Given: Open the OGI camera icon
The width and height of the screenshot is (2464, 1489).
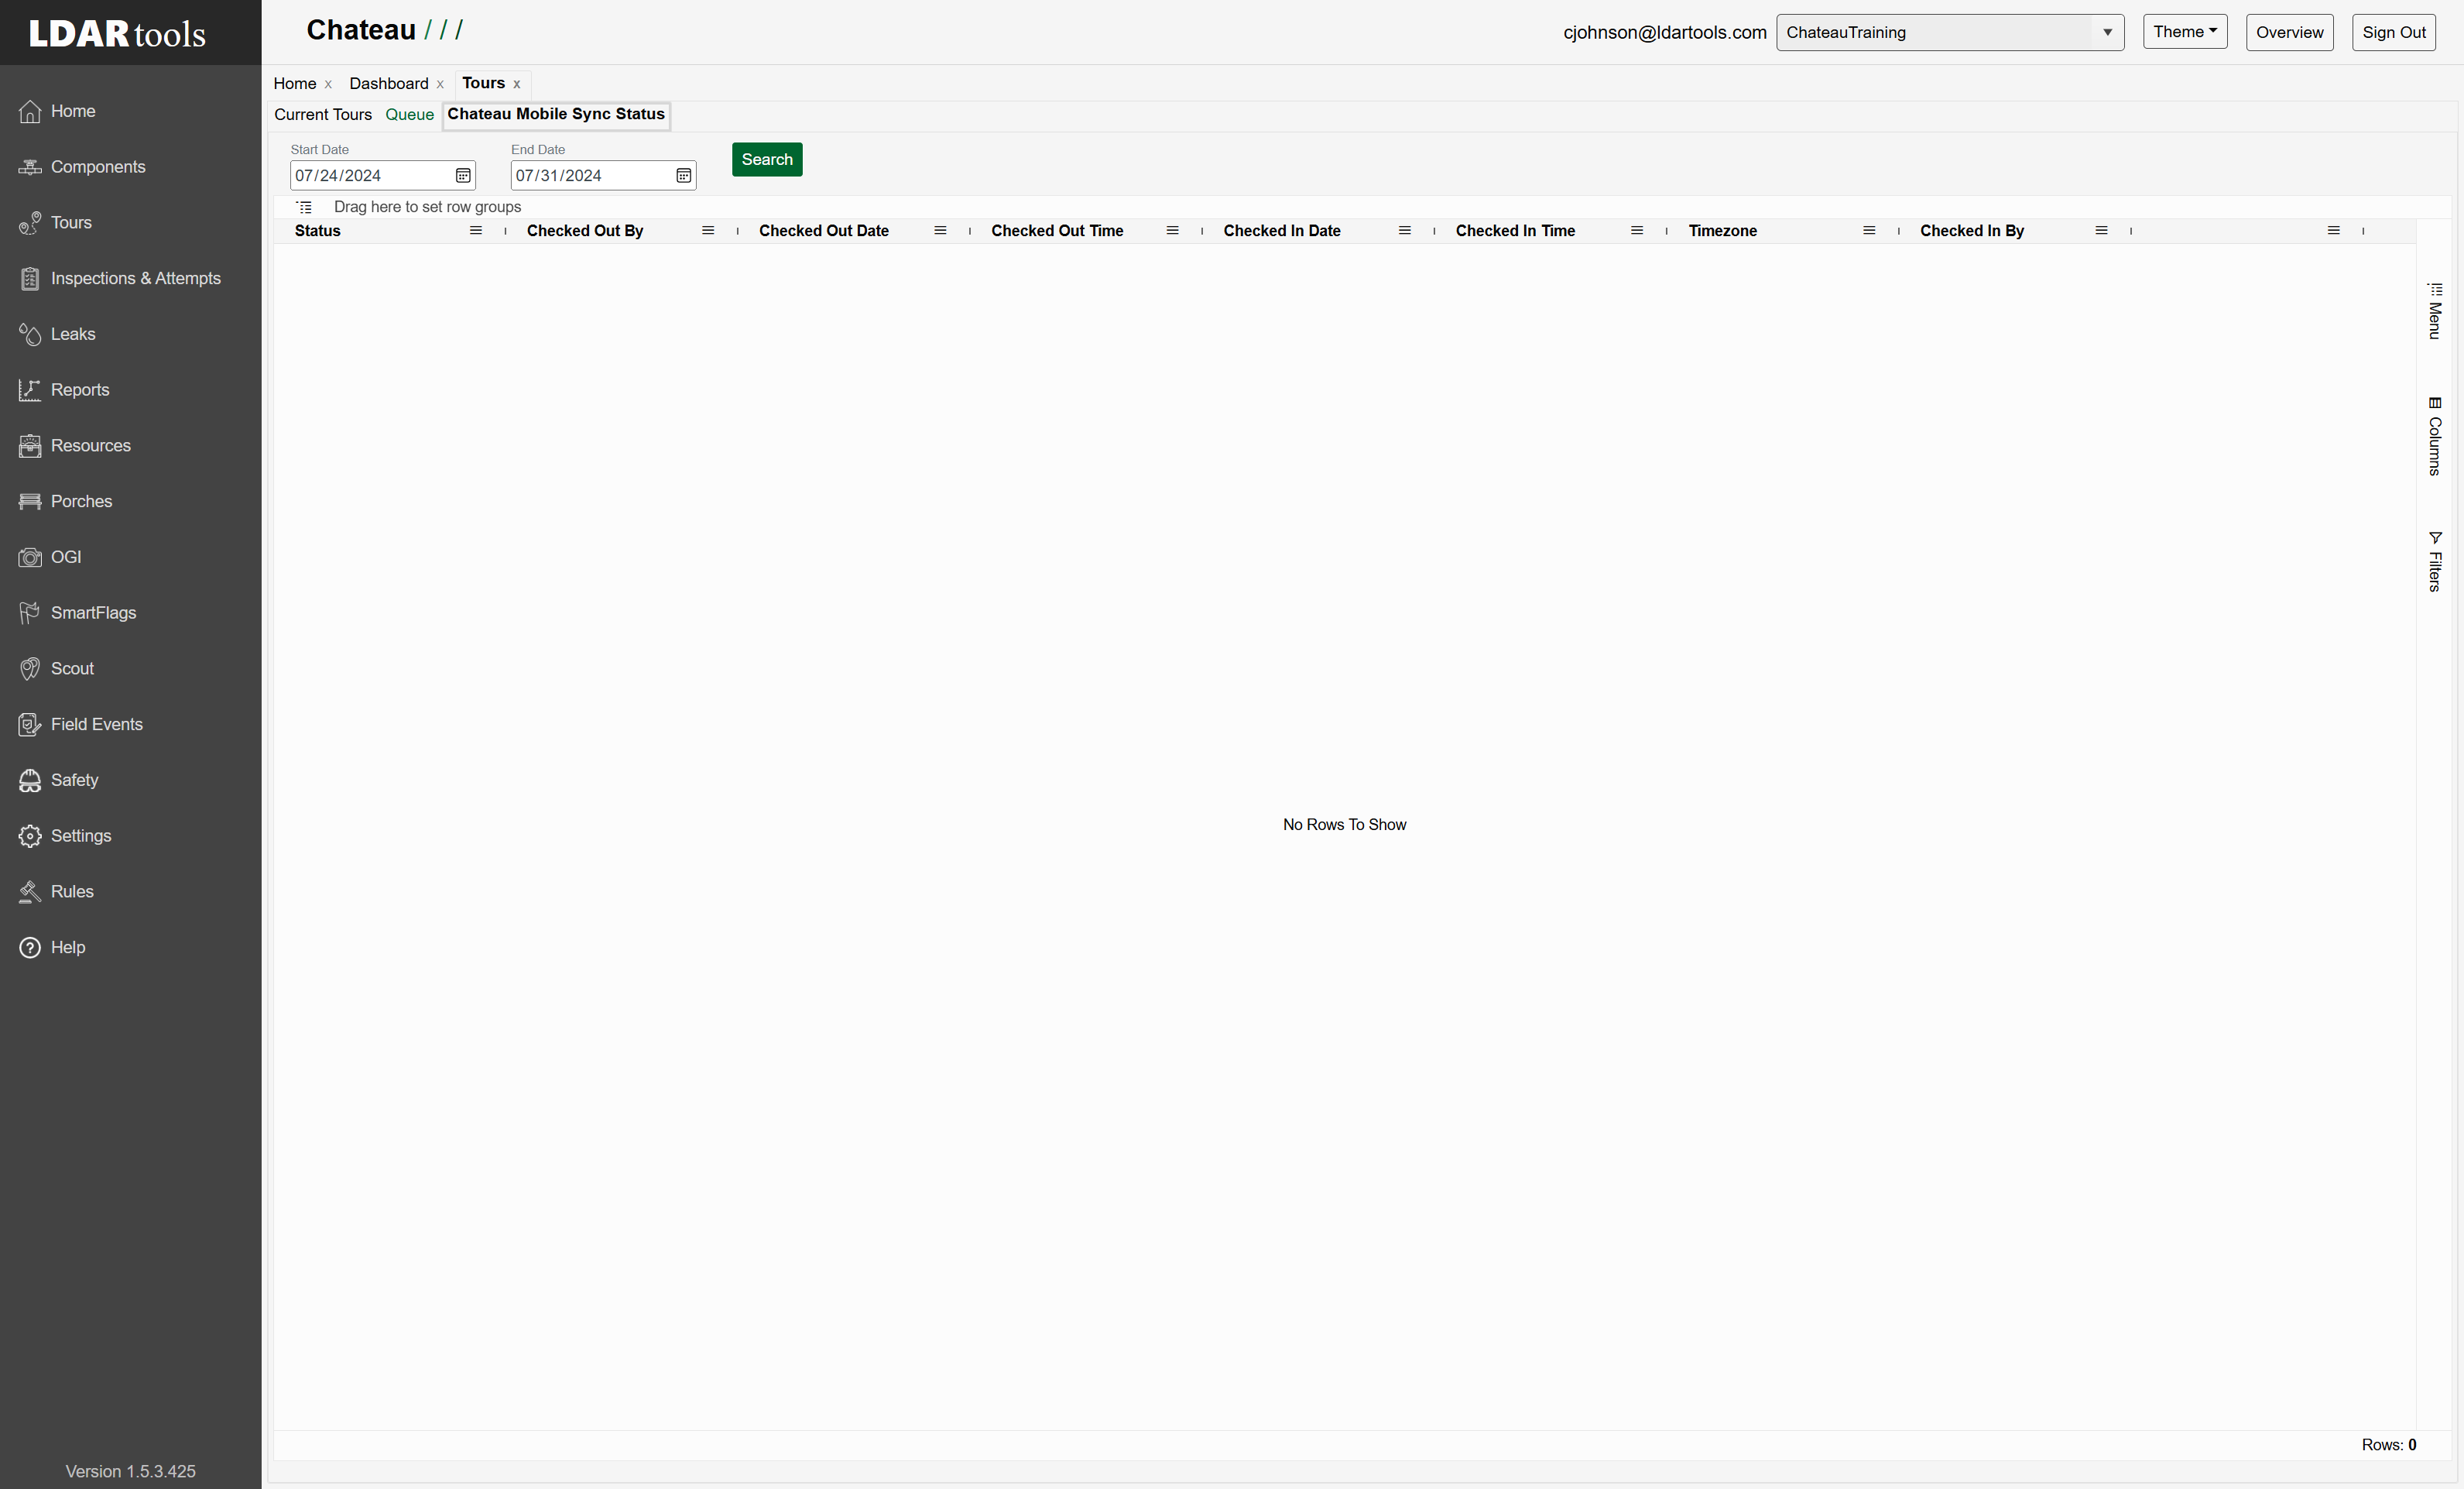Looking at the screenshot, I should tap(30, 557).
